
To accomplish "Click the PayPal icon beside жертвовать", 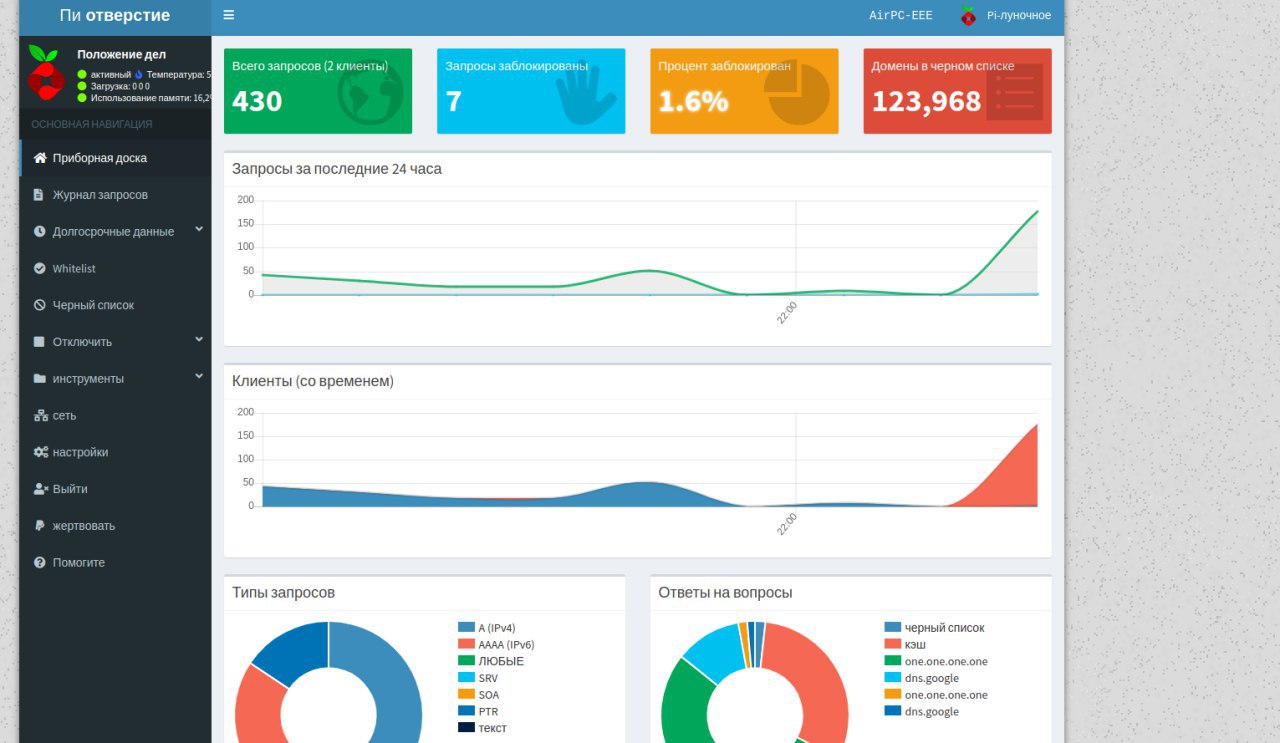I will click(38, 526).
